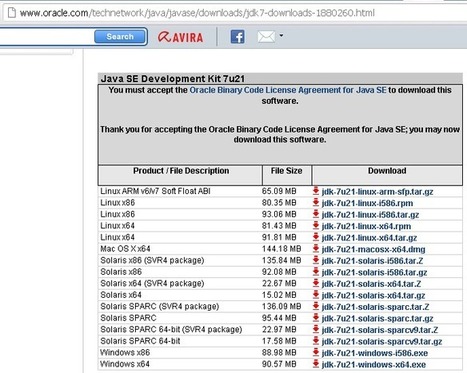
Task: Click download icon for solaris-x64.tar.gz
Action: pyautogui.click(x=316, y=295)
